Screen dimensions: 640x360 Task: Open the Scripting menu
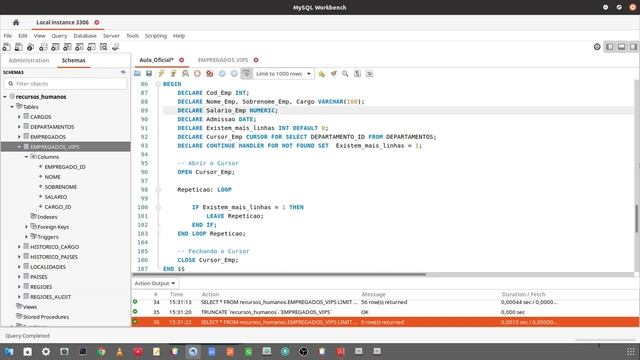[x=156, y=36]
